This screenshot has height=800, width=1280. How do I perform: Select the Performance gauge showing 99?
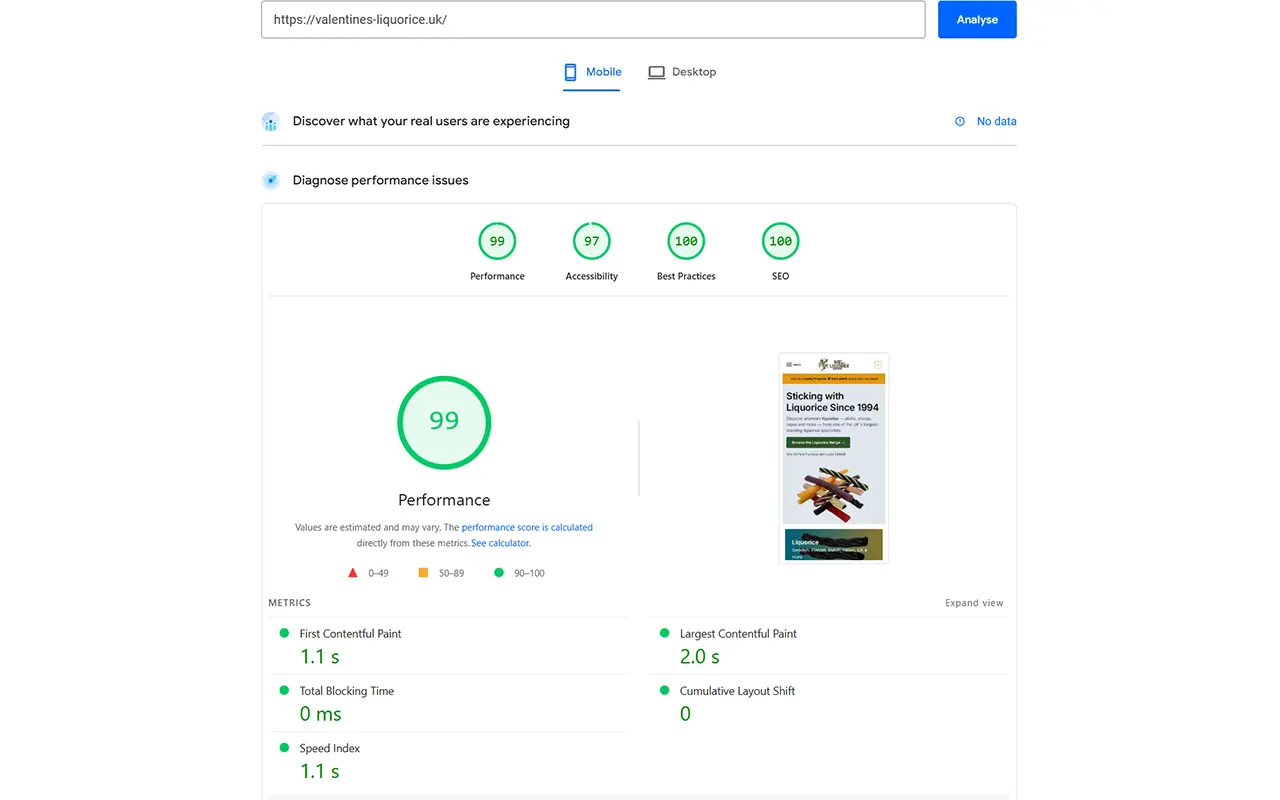pos(497,240)
